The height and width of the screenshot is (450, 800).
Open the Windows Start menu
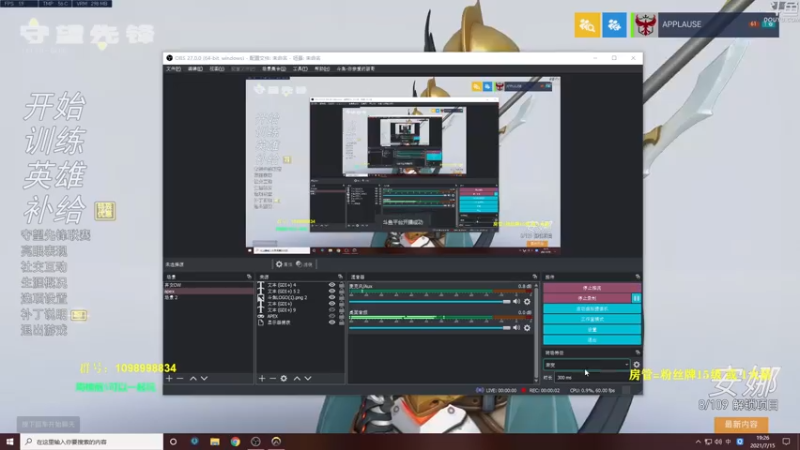point(10,441)
